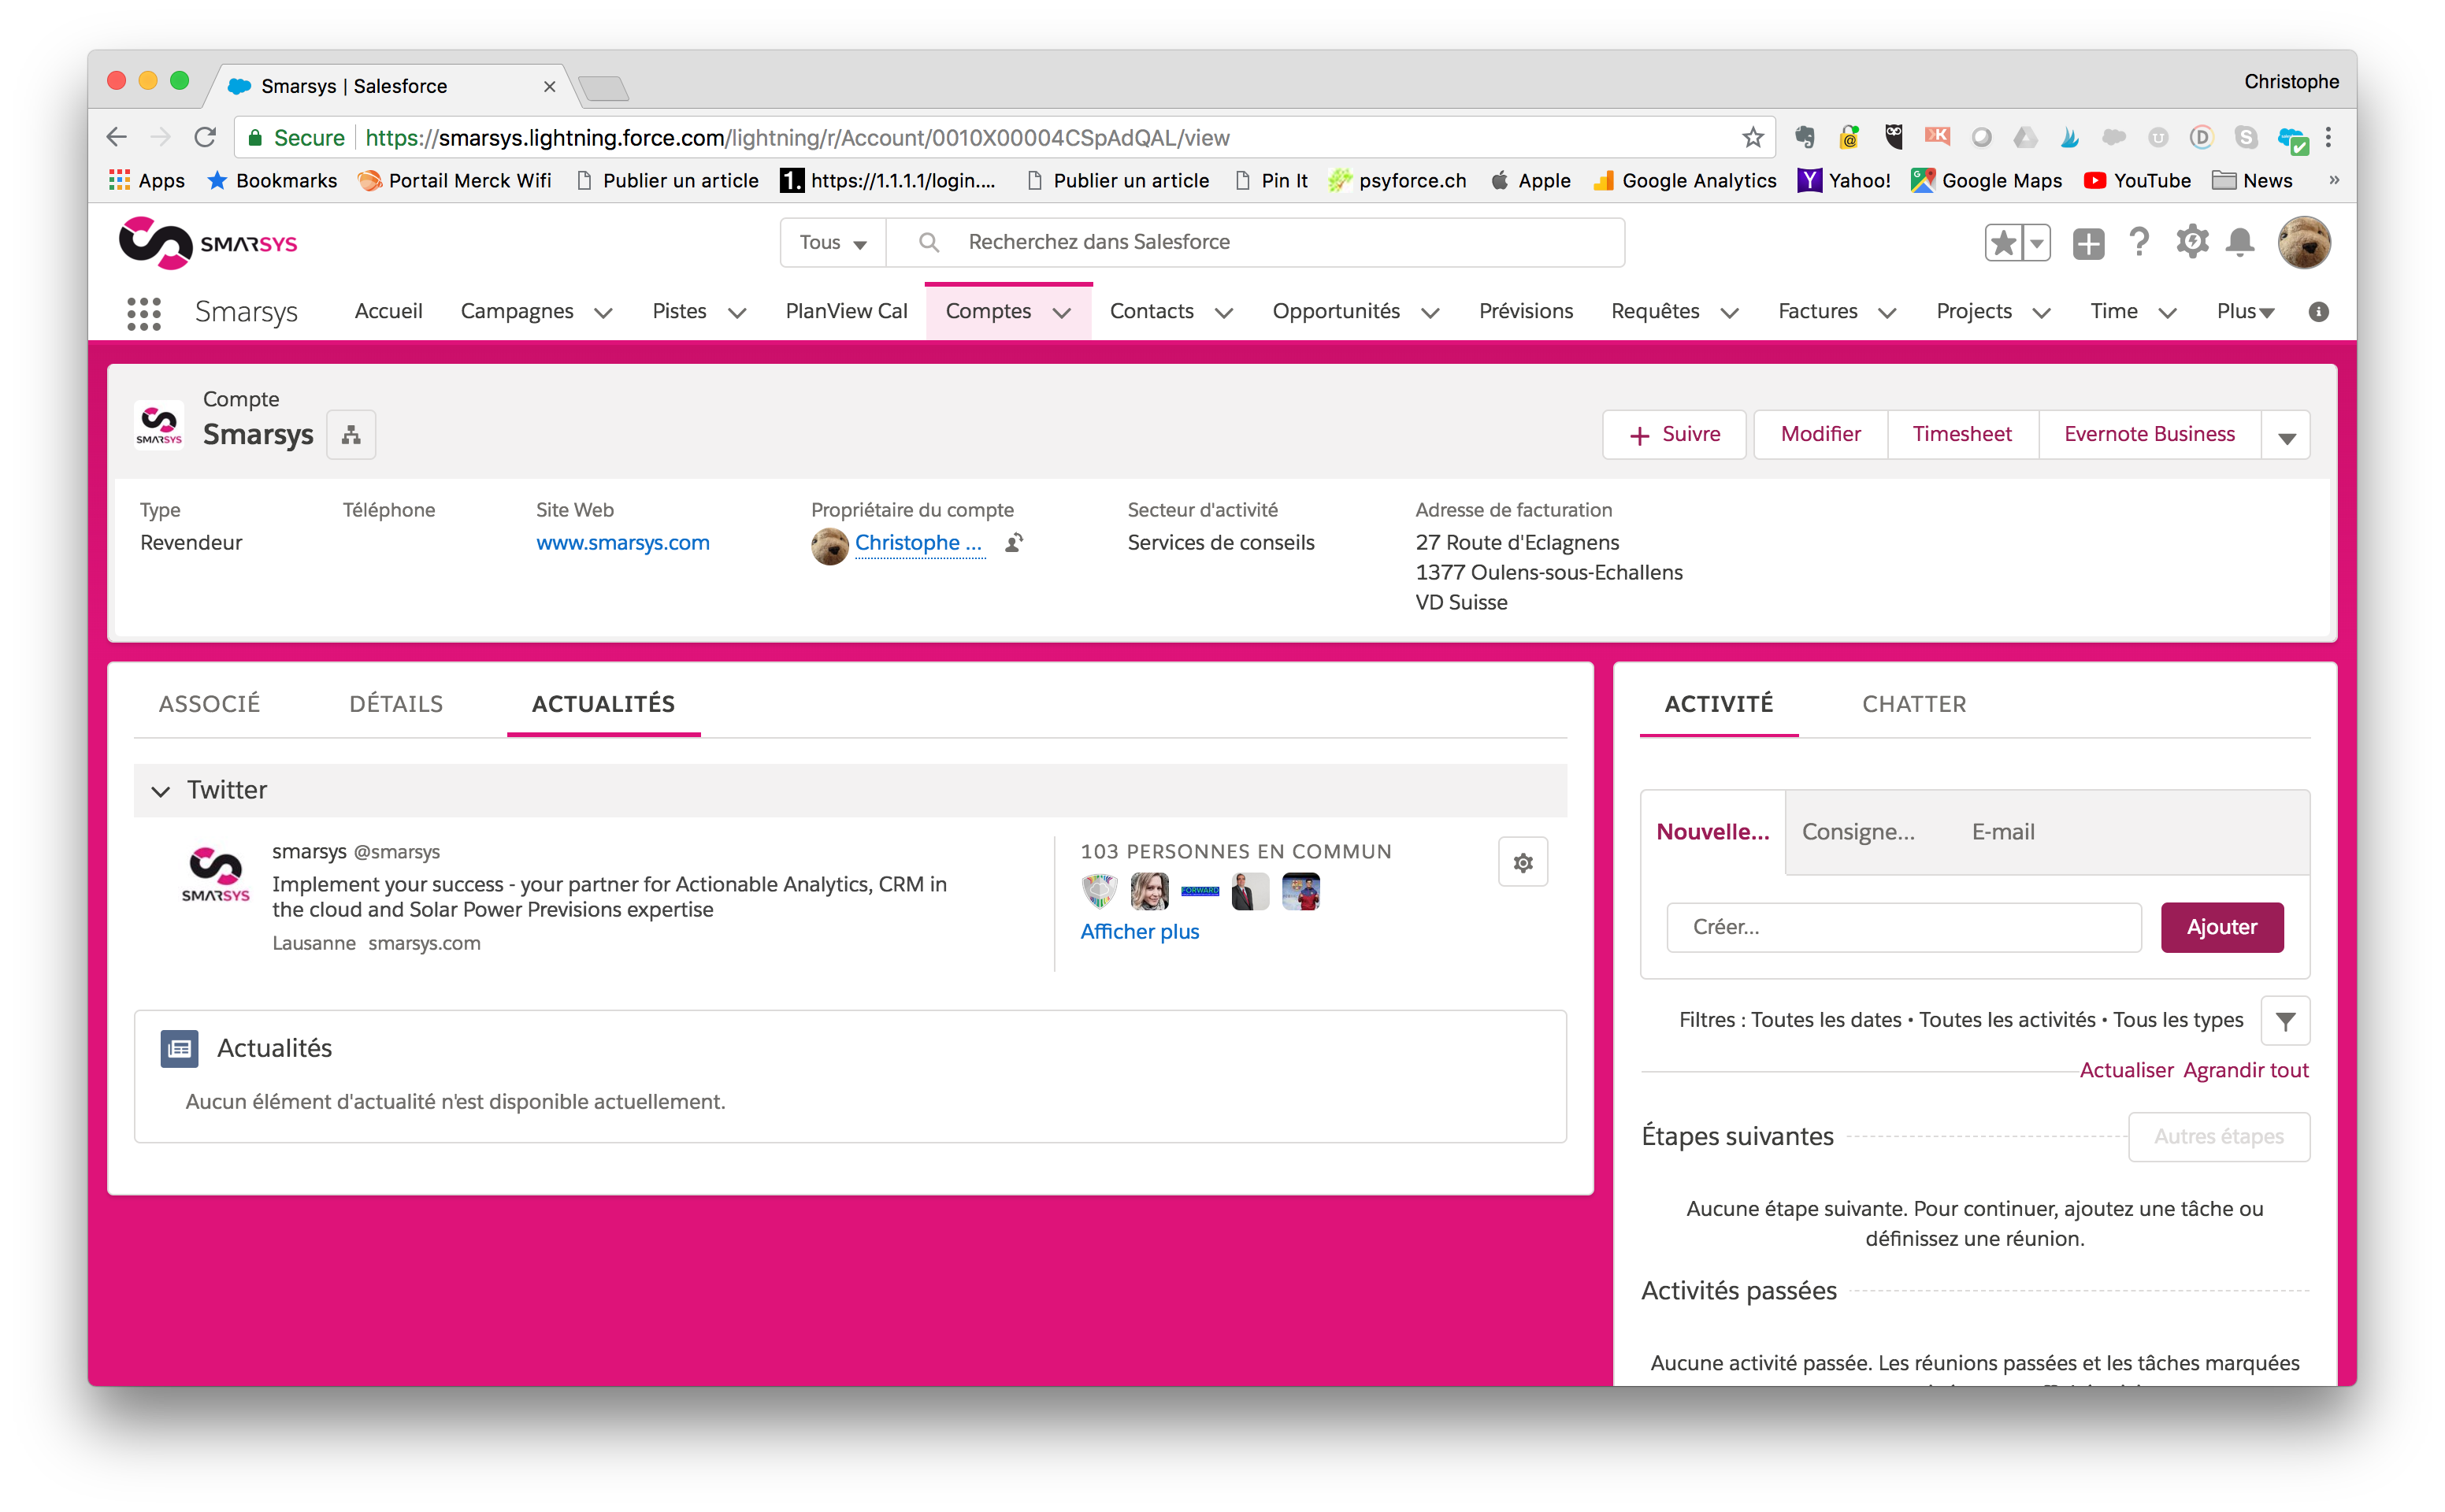Switch to the ASSOCIÉ tab

[x=209, y=704]
